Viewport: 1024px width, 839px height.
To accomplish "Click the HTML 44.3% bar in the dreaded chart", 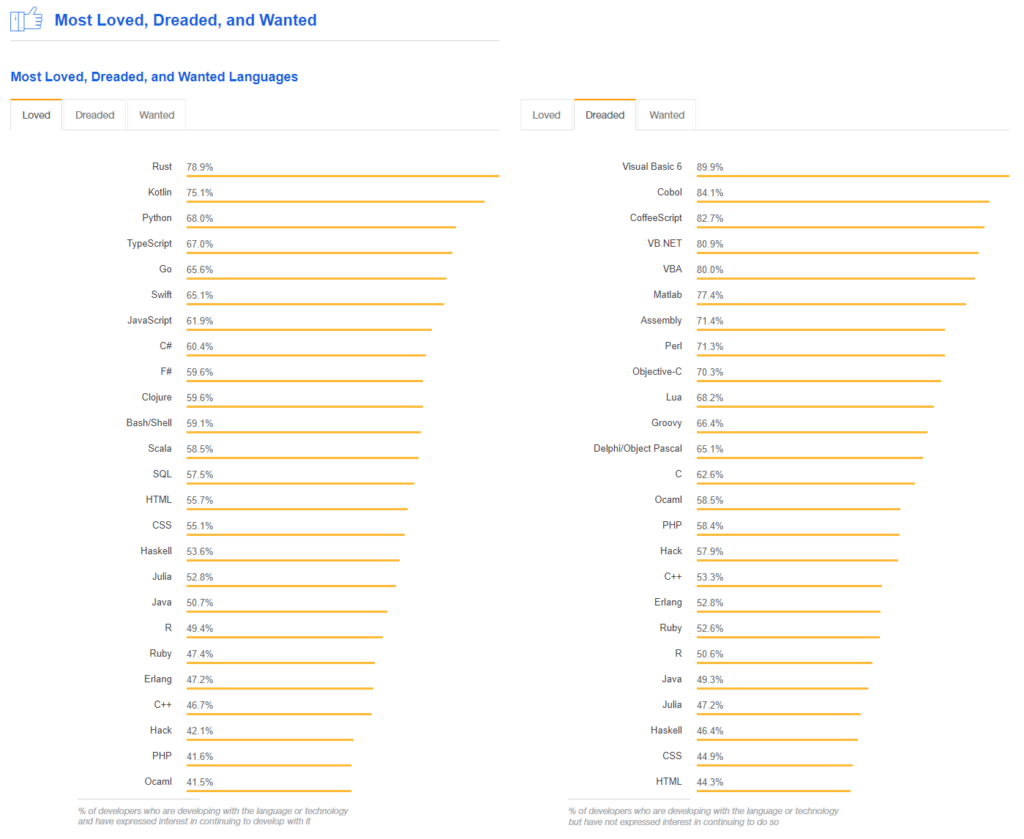I will point(773,791).
